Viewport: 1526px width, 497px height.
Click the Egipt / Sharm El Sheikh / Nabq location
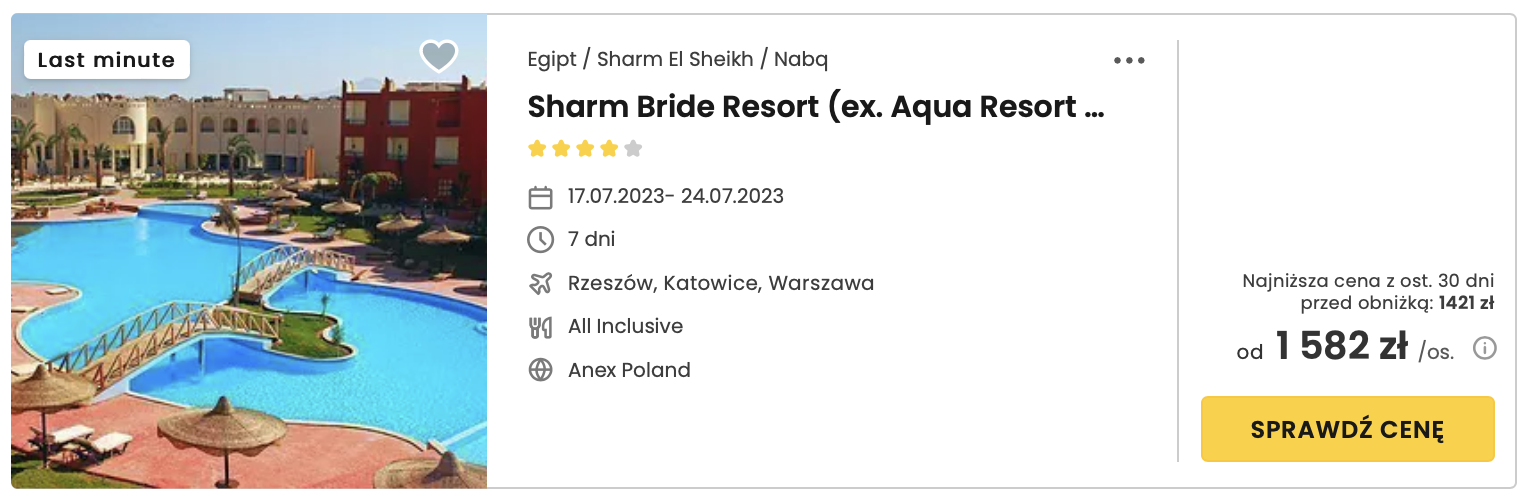(677, 59)
